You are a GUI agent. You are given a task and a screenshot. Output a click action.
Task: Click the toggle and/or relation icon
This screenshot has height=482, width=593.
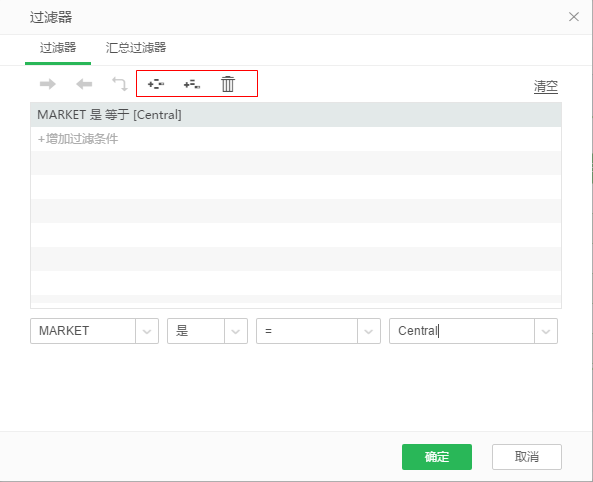click(120, 84)
